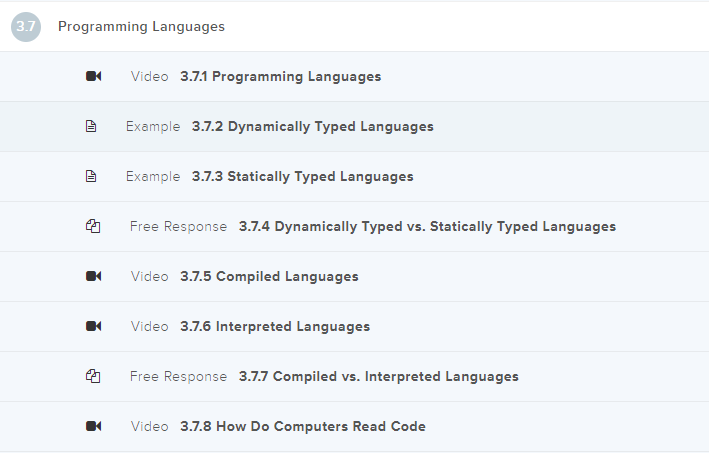Open 3.7.2 Dynamically Typed Languages example
The width and height of the screenshot is (709, 453).
click(312, 127)
